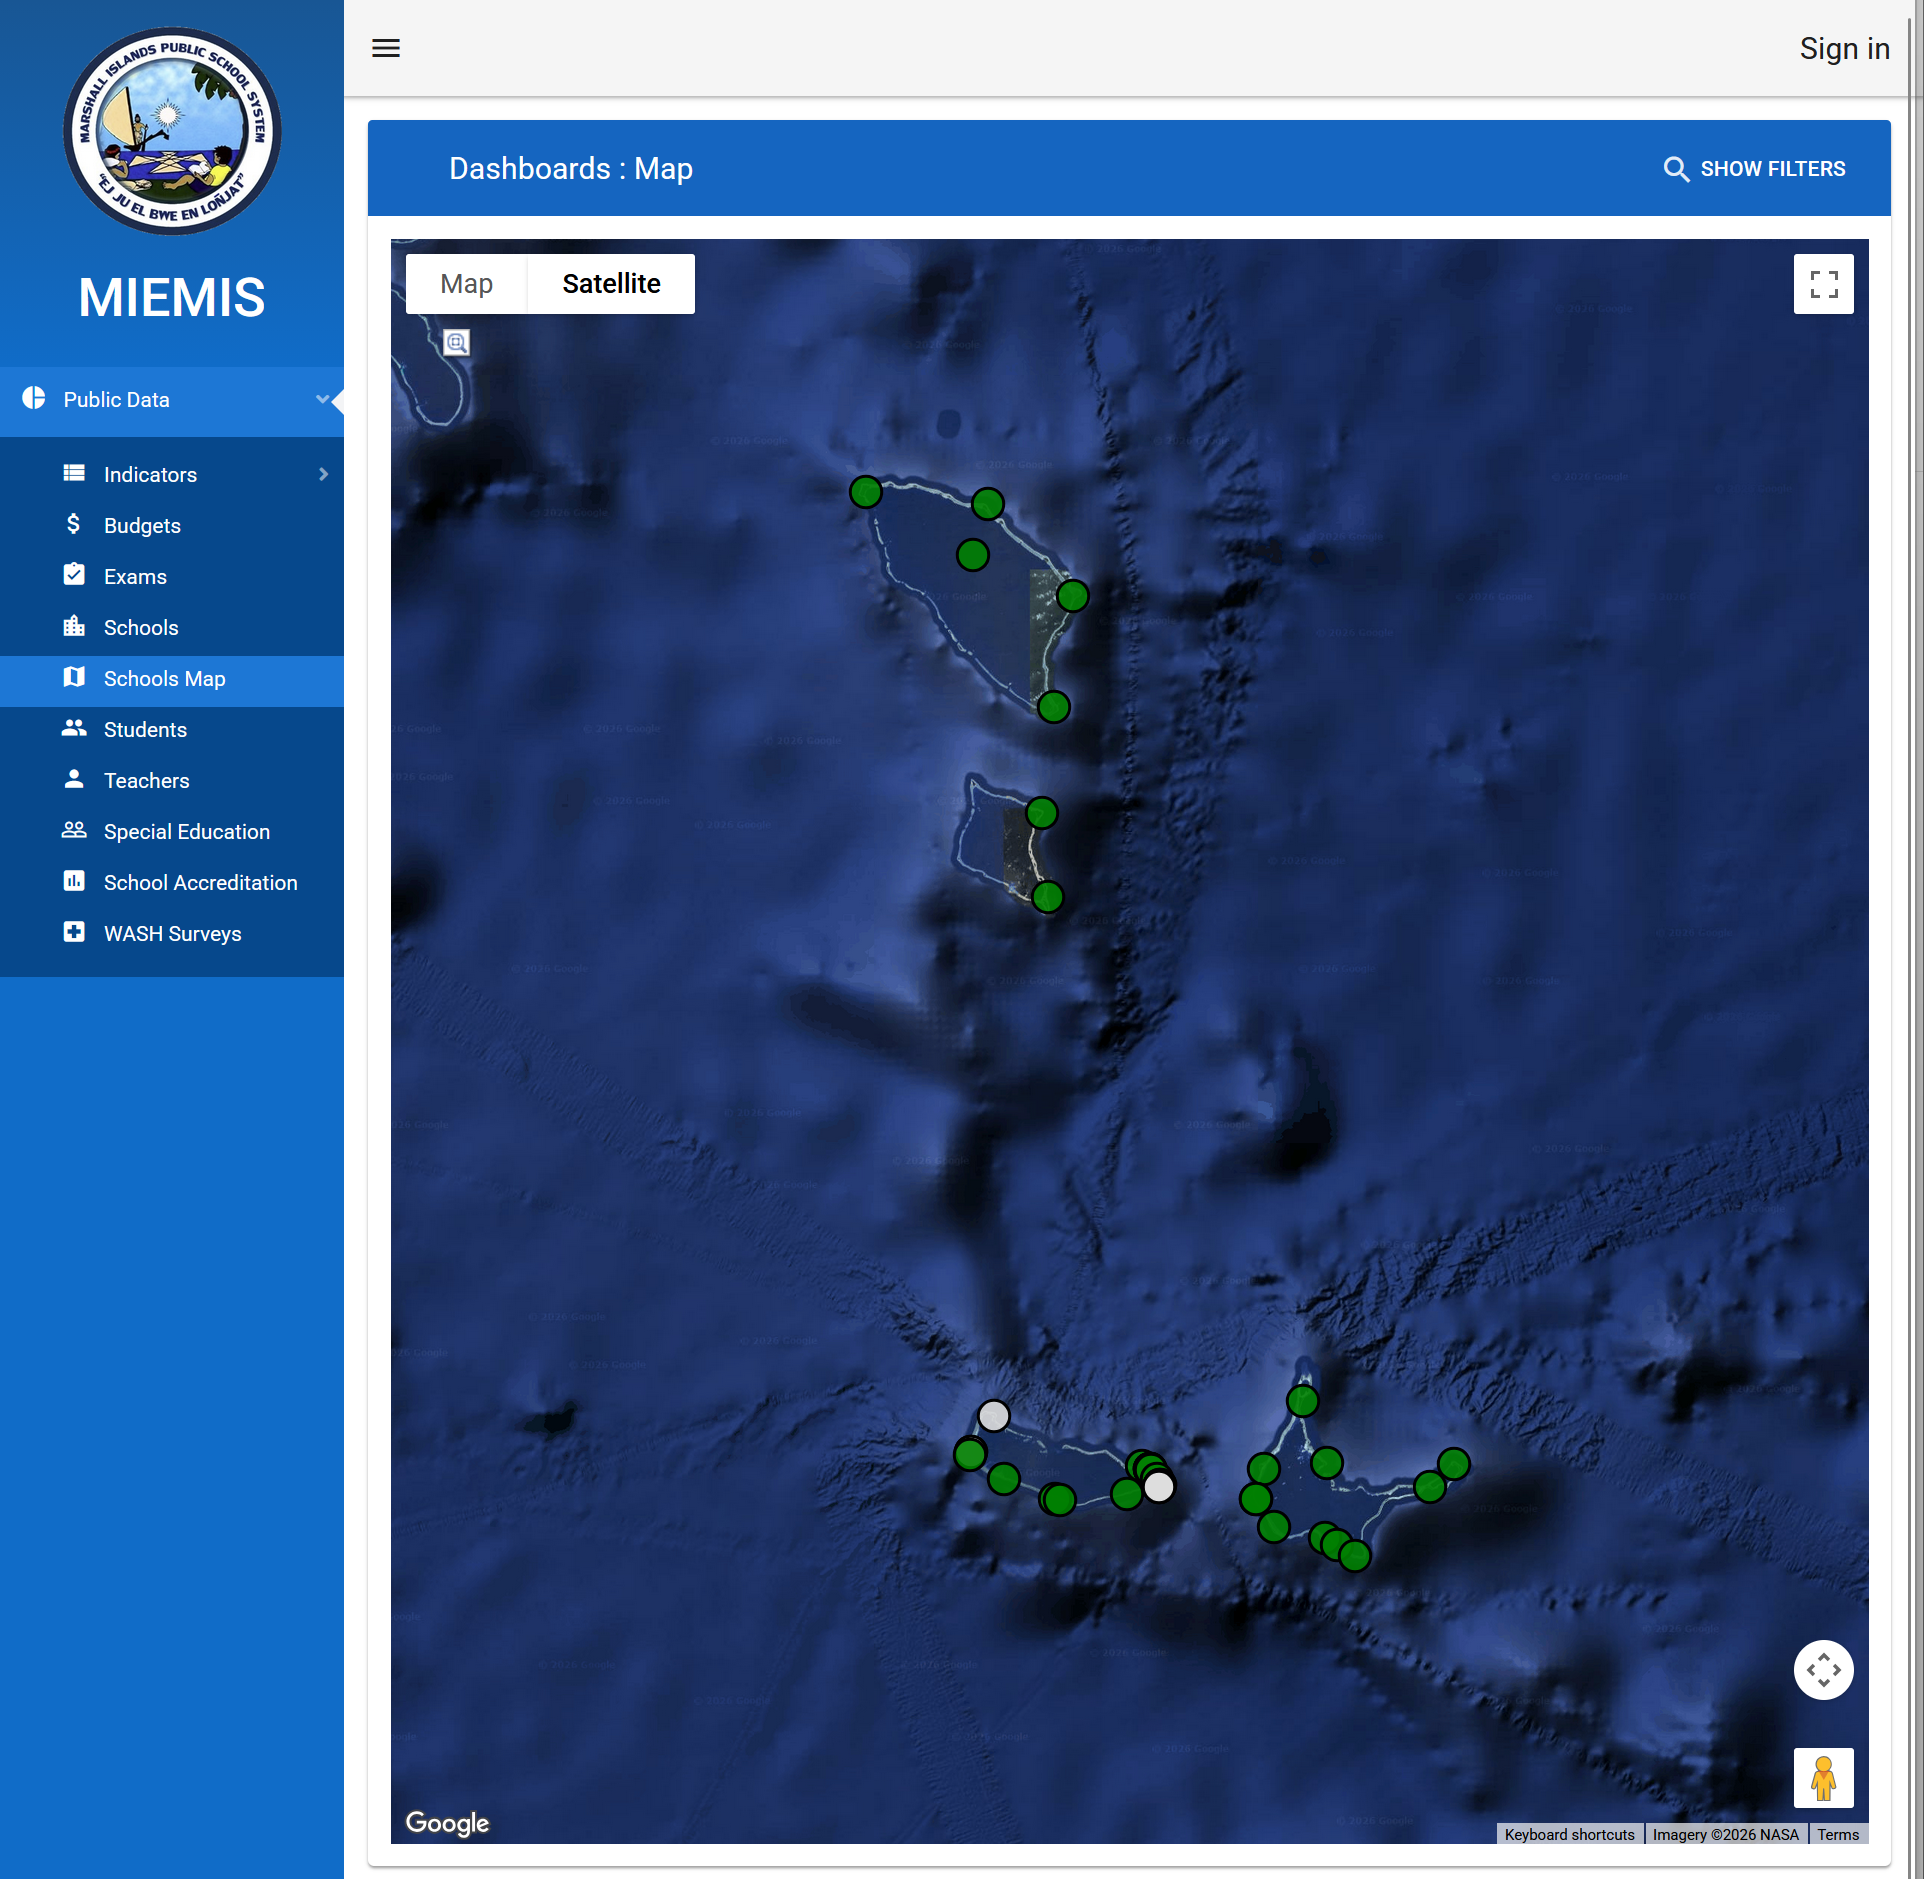1924x1879 pixels.
Task: Open the hamburger menu icon
Action: (x=386, y=48)
